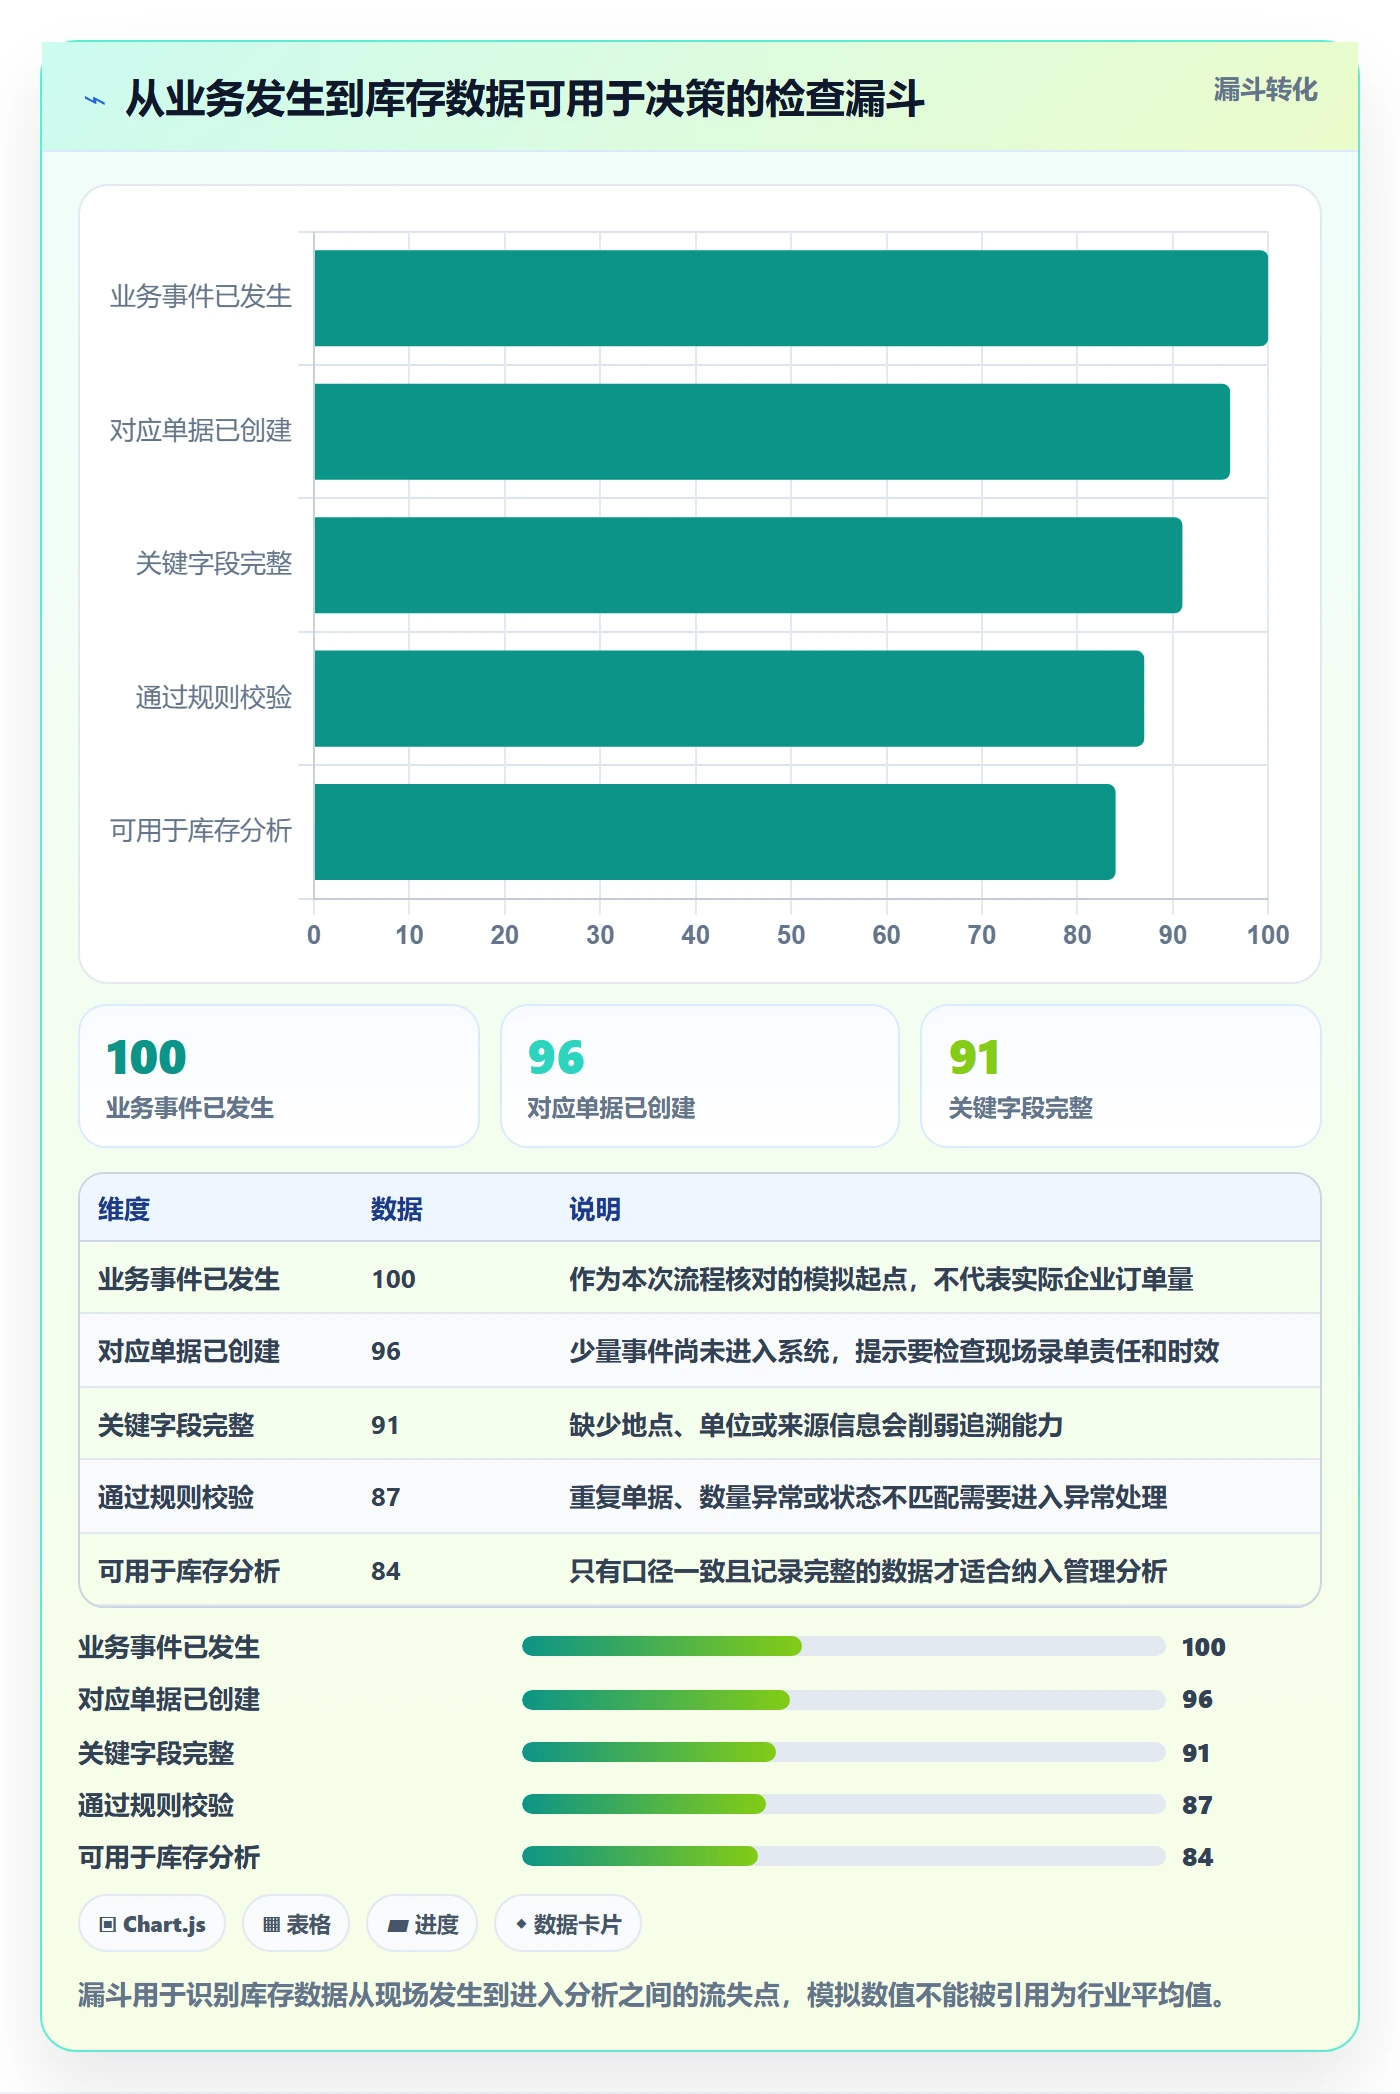
Task: Click the 漏斗转化 label in the header
Action: coord(1265,90)
